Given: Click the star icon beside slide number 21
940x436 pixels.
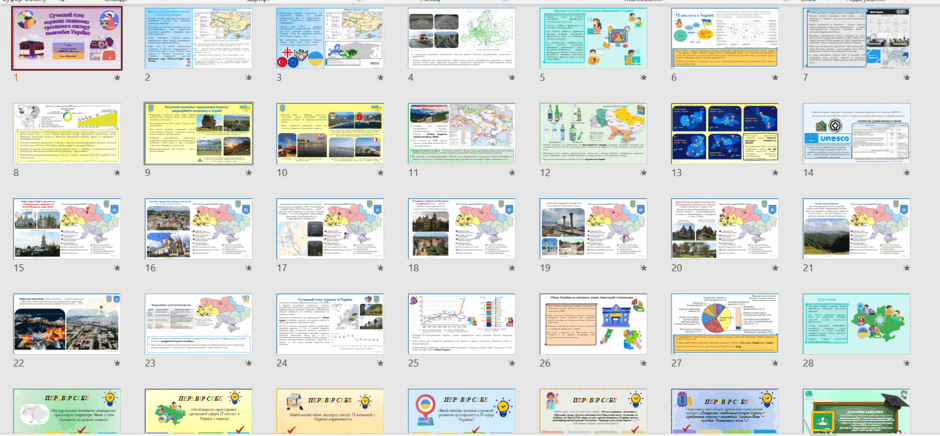Looking at the screenshot, I should (x=906, y=268).
